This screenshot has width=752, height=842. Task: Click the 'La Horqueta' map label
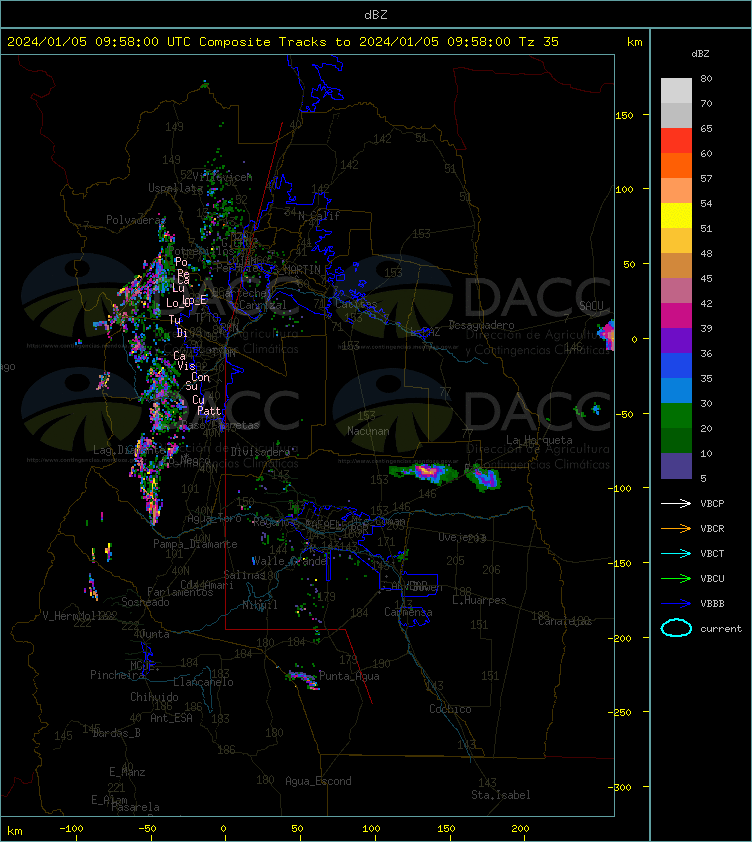click(x=539, y=440)
